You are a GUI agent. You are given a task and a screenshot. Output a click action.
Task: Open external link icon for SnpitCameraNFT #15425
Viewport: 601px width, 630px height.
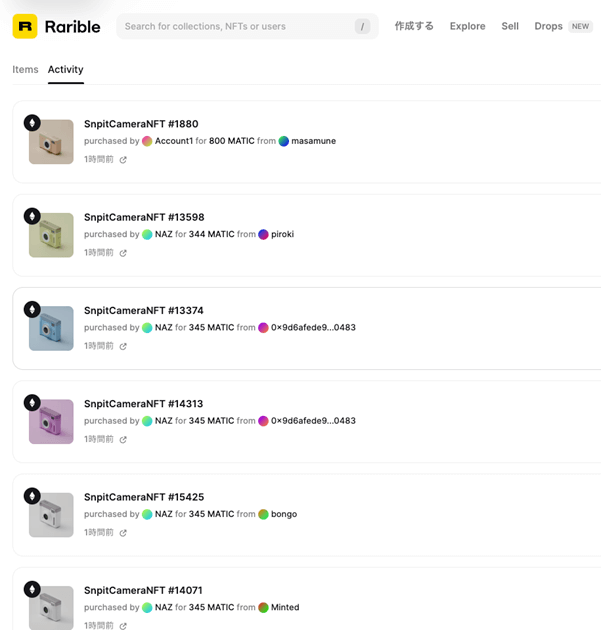[x=123, y=533]
